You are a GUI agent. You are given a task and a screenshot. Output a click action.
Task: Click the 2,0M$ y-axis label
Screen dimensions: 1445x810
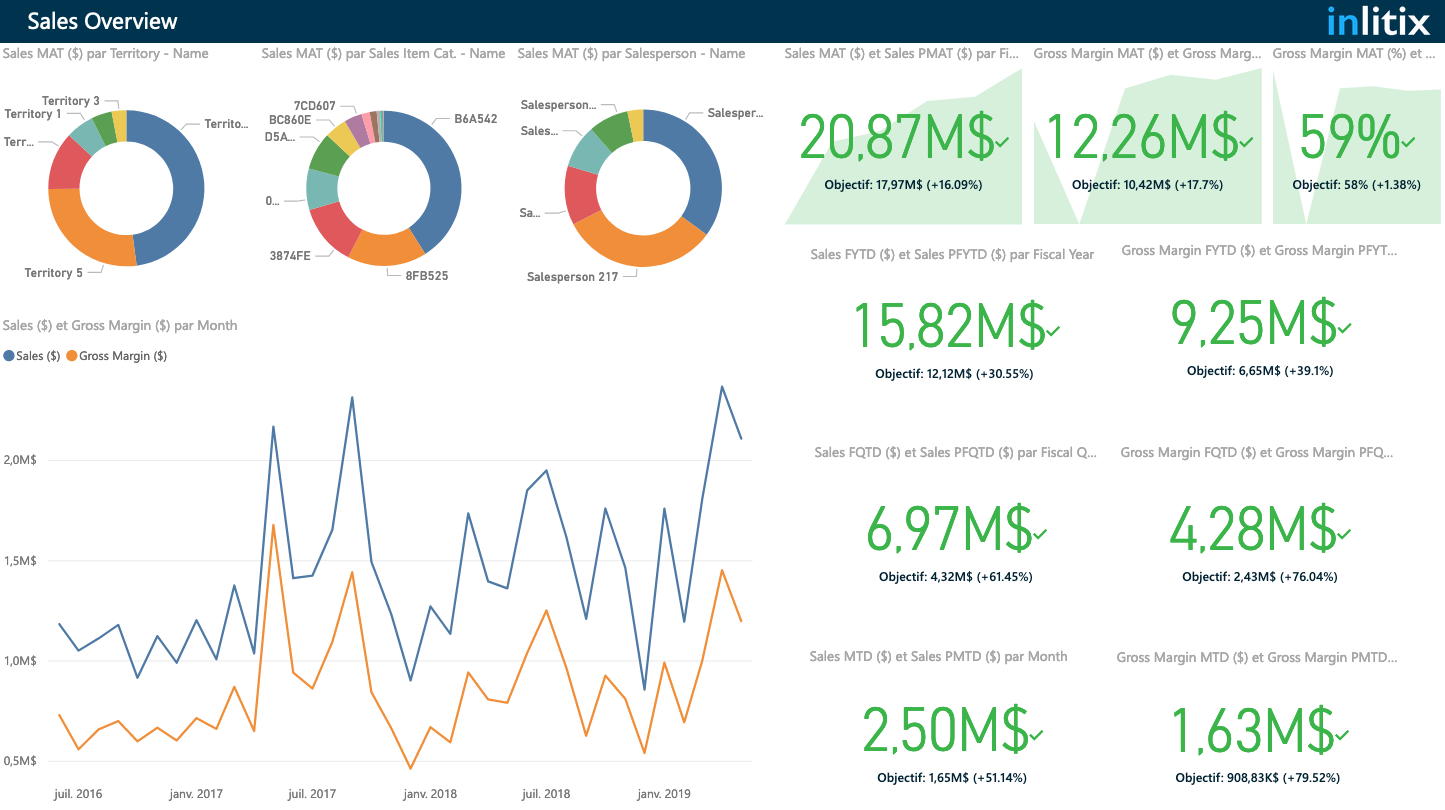pyautogui.click(x=20, y=460)
